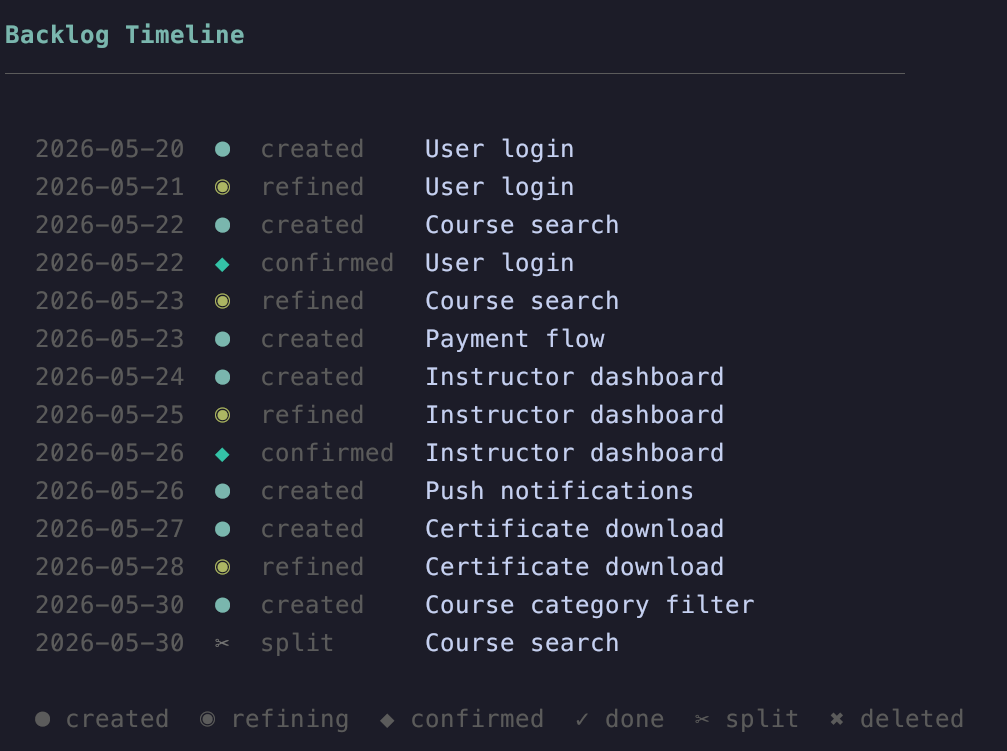The width and height of the screenshot is (1007, 751).
Task: Click the confirmed diamond icon beside User login
Action: (222, 264)
